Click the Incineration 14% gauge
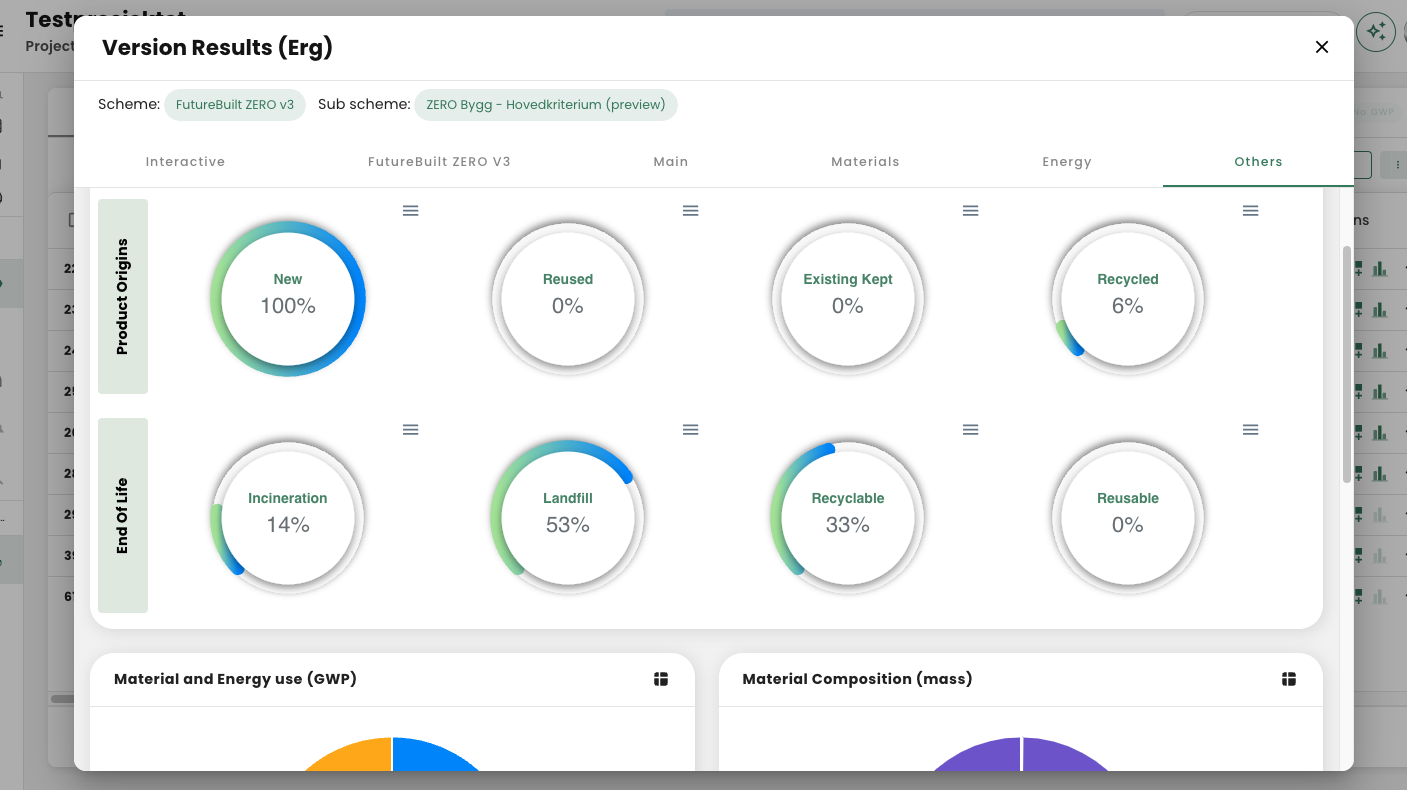Image resolution: width=1407 pixels, height=790 pixels. (288, 517)
